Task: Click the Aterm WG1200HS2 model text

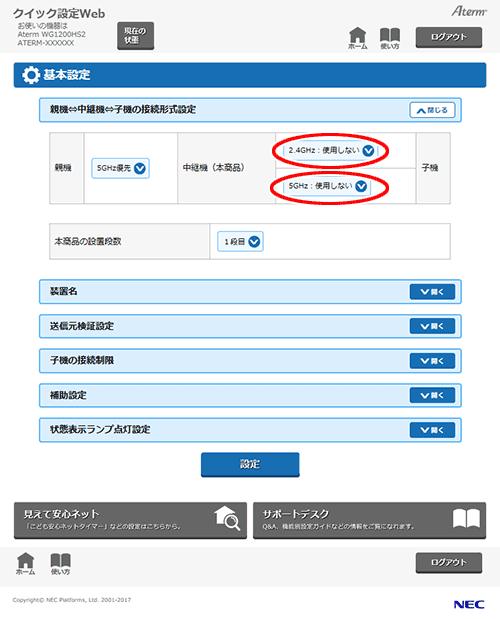Action: point(52,34)
